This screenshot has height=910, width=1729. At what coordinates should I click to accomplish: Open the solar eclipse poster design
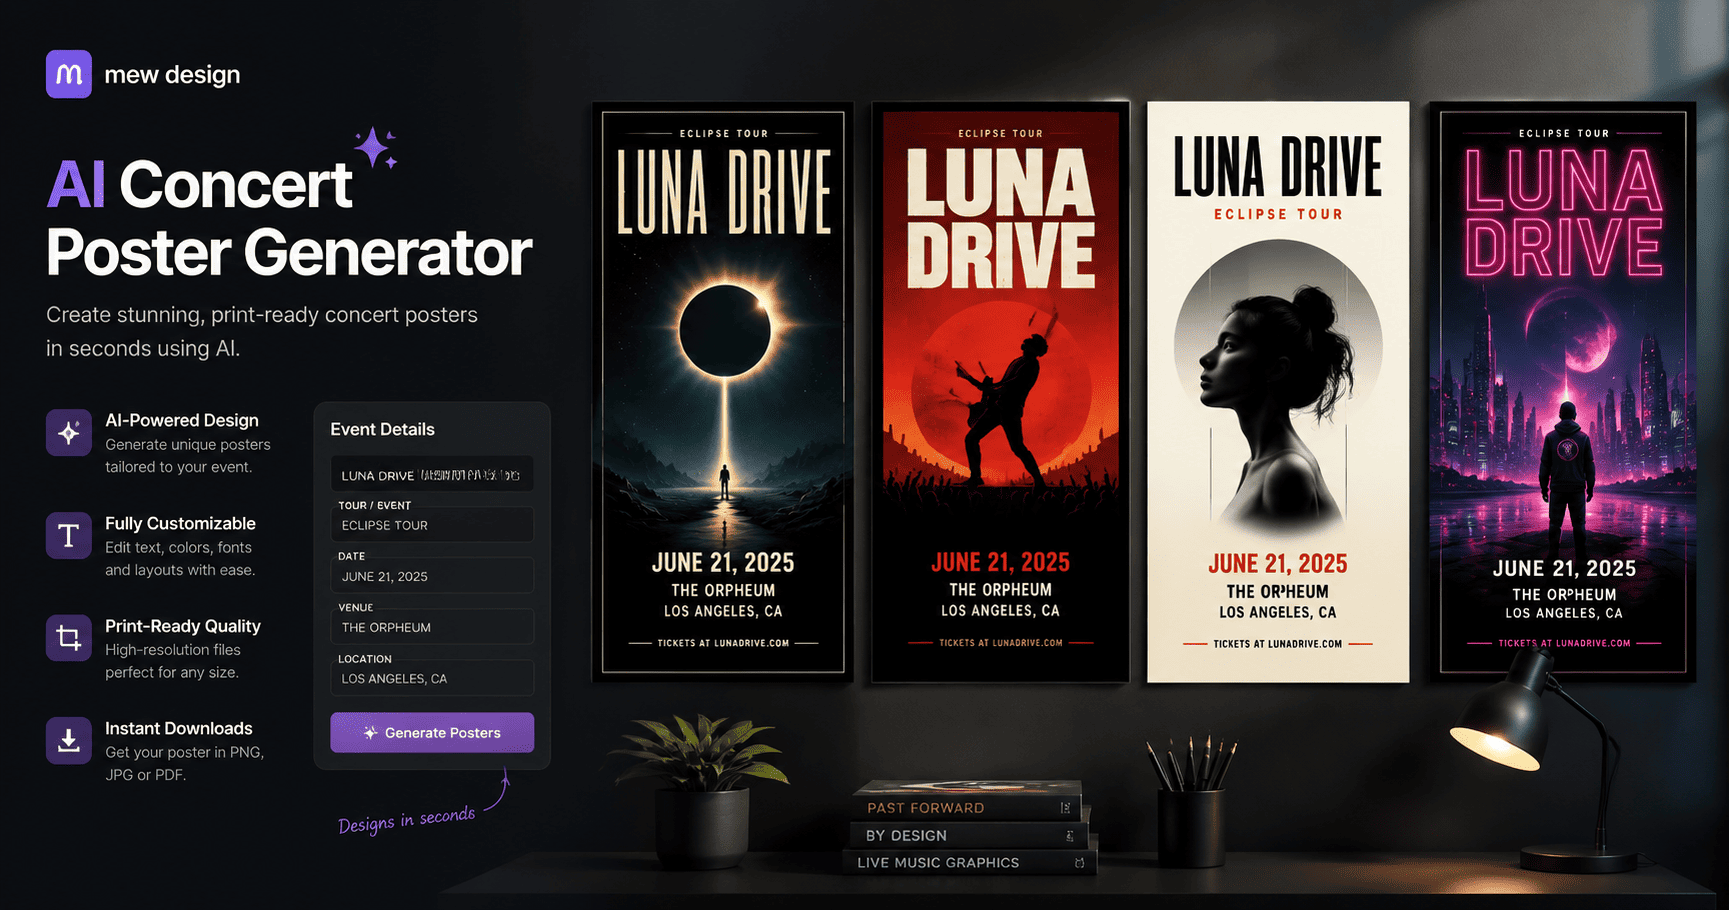[723, 392]
